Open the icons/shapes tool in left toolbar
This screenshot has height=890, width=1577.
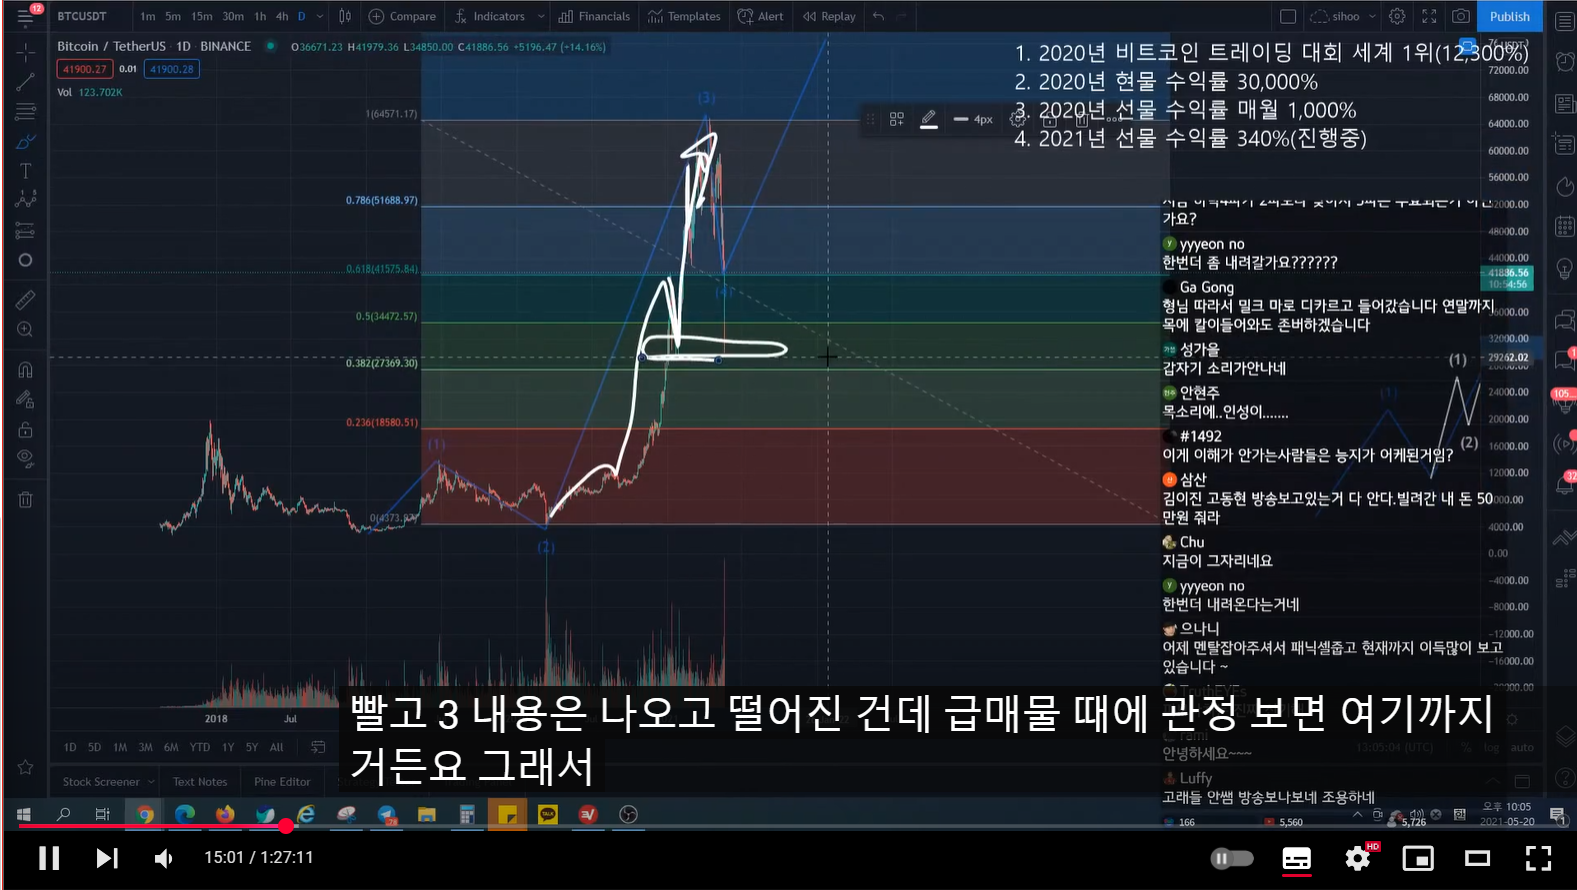(26, 260)
